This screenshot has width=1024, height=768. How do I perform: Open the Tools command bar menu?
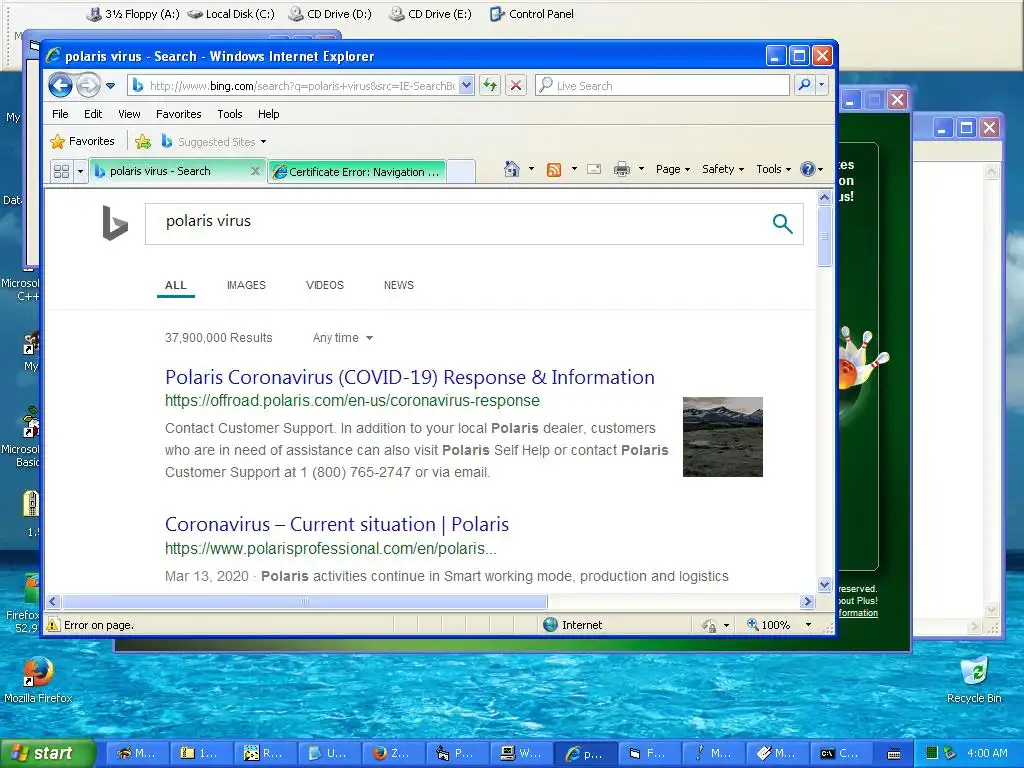774,169
